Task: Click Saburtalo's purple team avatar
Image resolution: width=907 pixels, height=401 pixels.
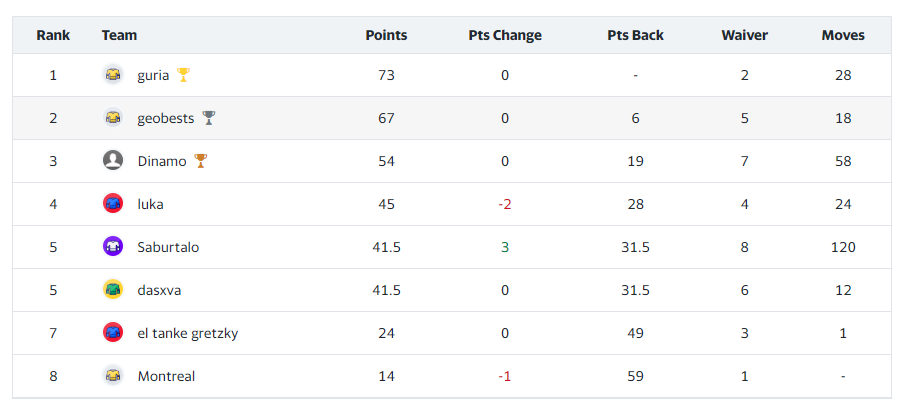Action: pos(113,247)
